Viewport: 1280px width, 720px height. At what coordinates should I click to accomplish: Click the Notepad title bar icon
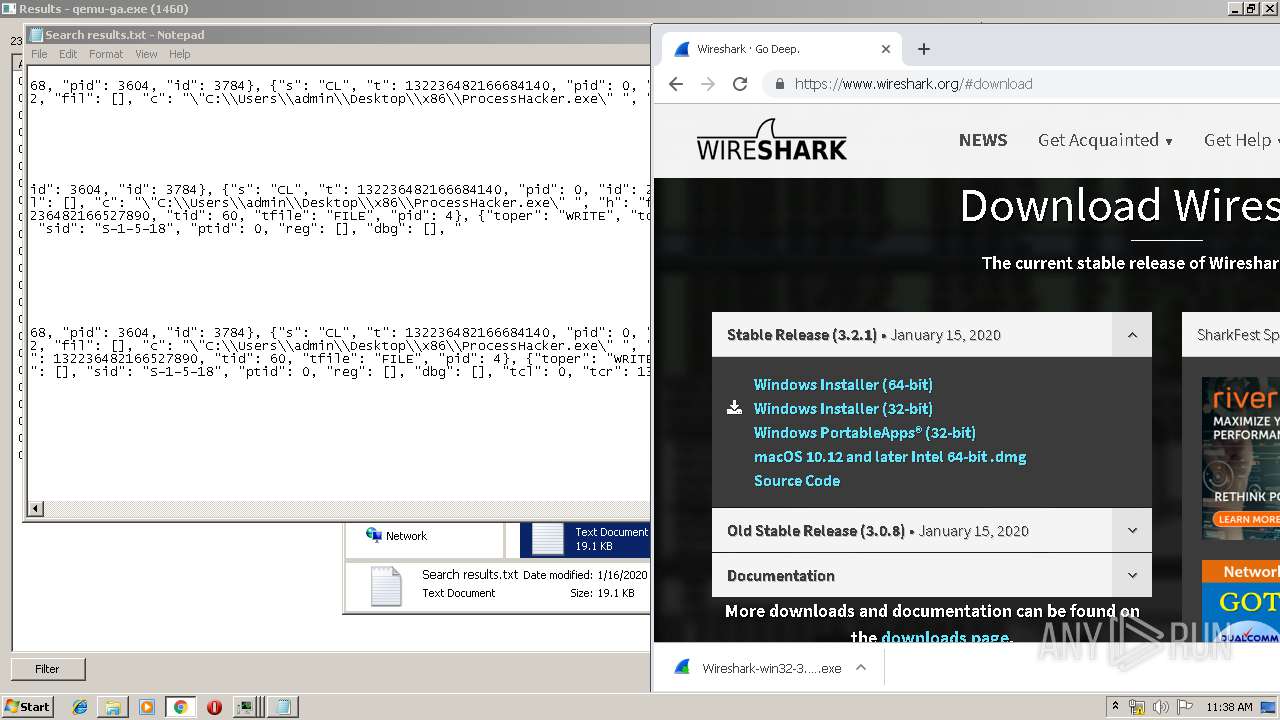[36, 35]
